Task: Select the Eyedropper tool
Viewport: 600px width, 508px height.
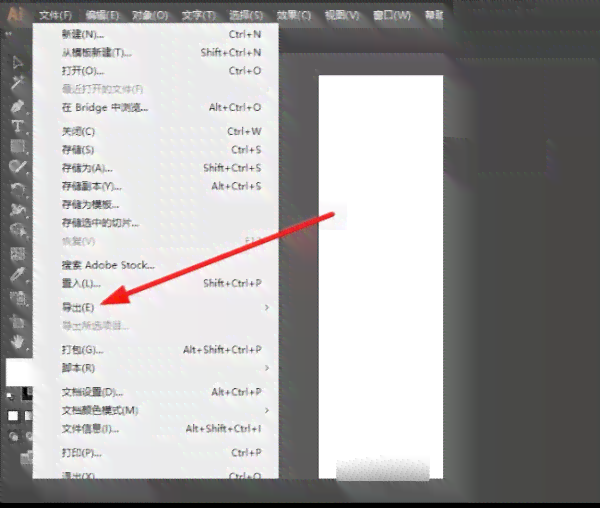Action: pyautogui.click(x=18, y=275)
